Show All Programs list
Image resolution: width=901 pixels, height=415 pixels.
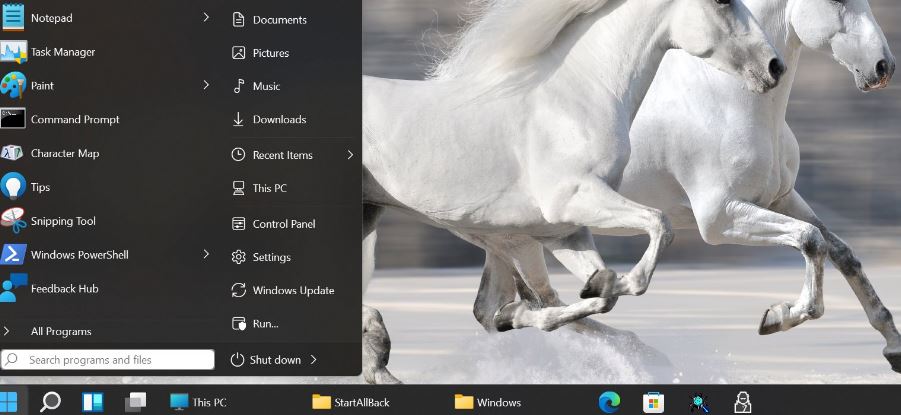coord(60,331)
